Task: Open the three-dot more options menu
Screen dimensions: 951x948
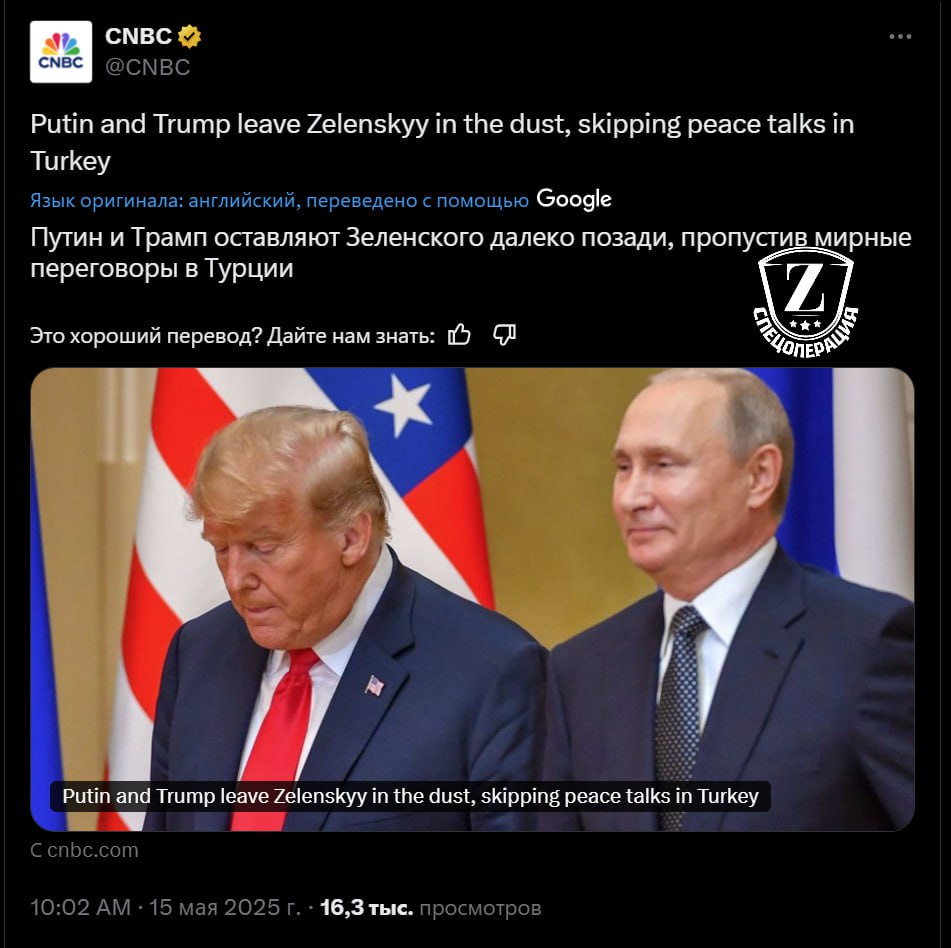Action: (x=900, y=36)
